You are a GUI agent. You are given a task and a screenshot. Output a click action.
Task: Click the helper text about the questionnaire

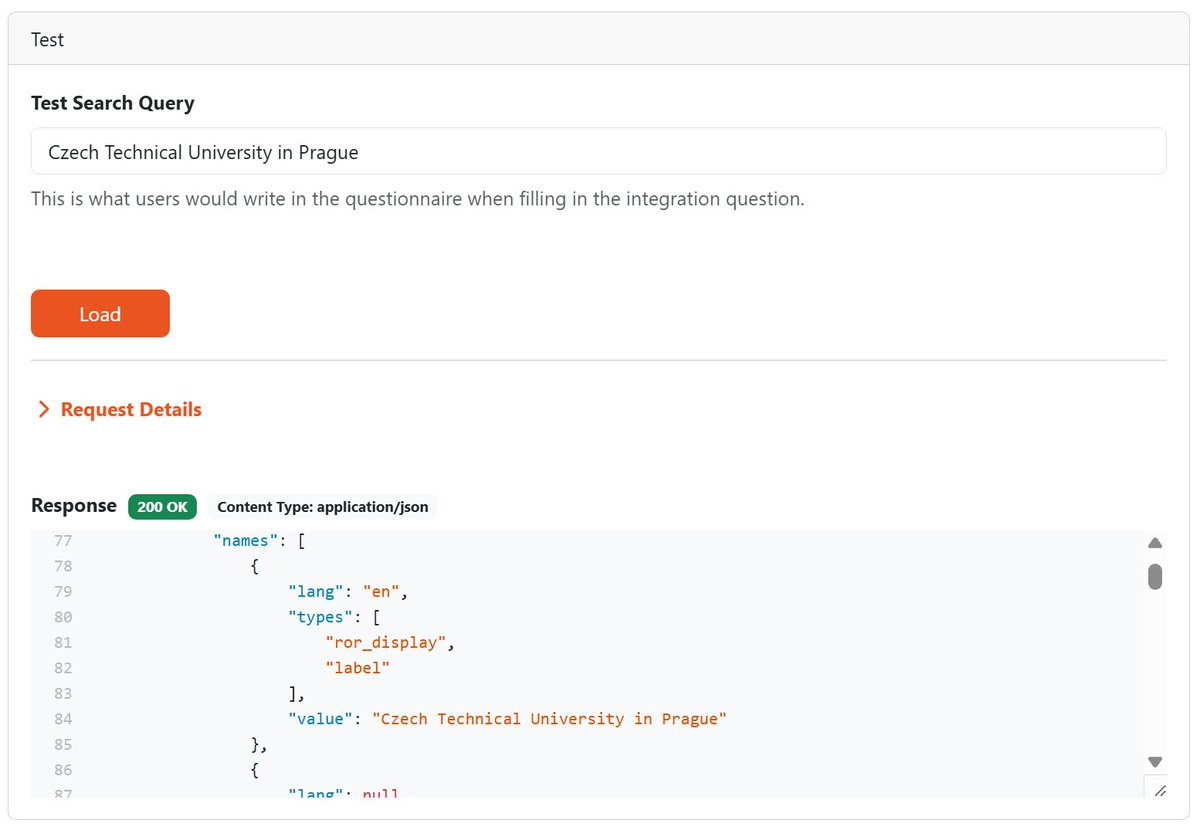tap(418, 199)
